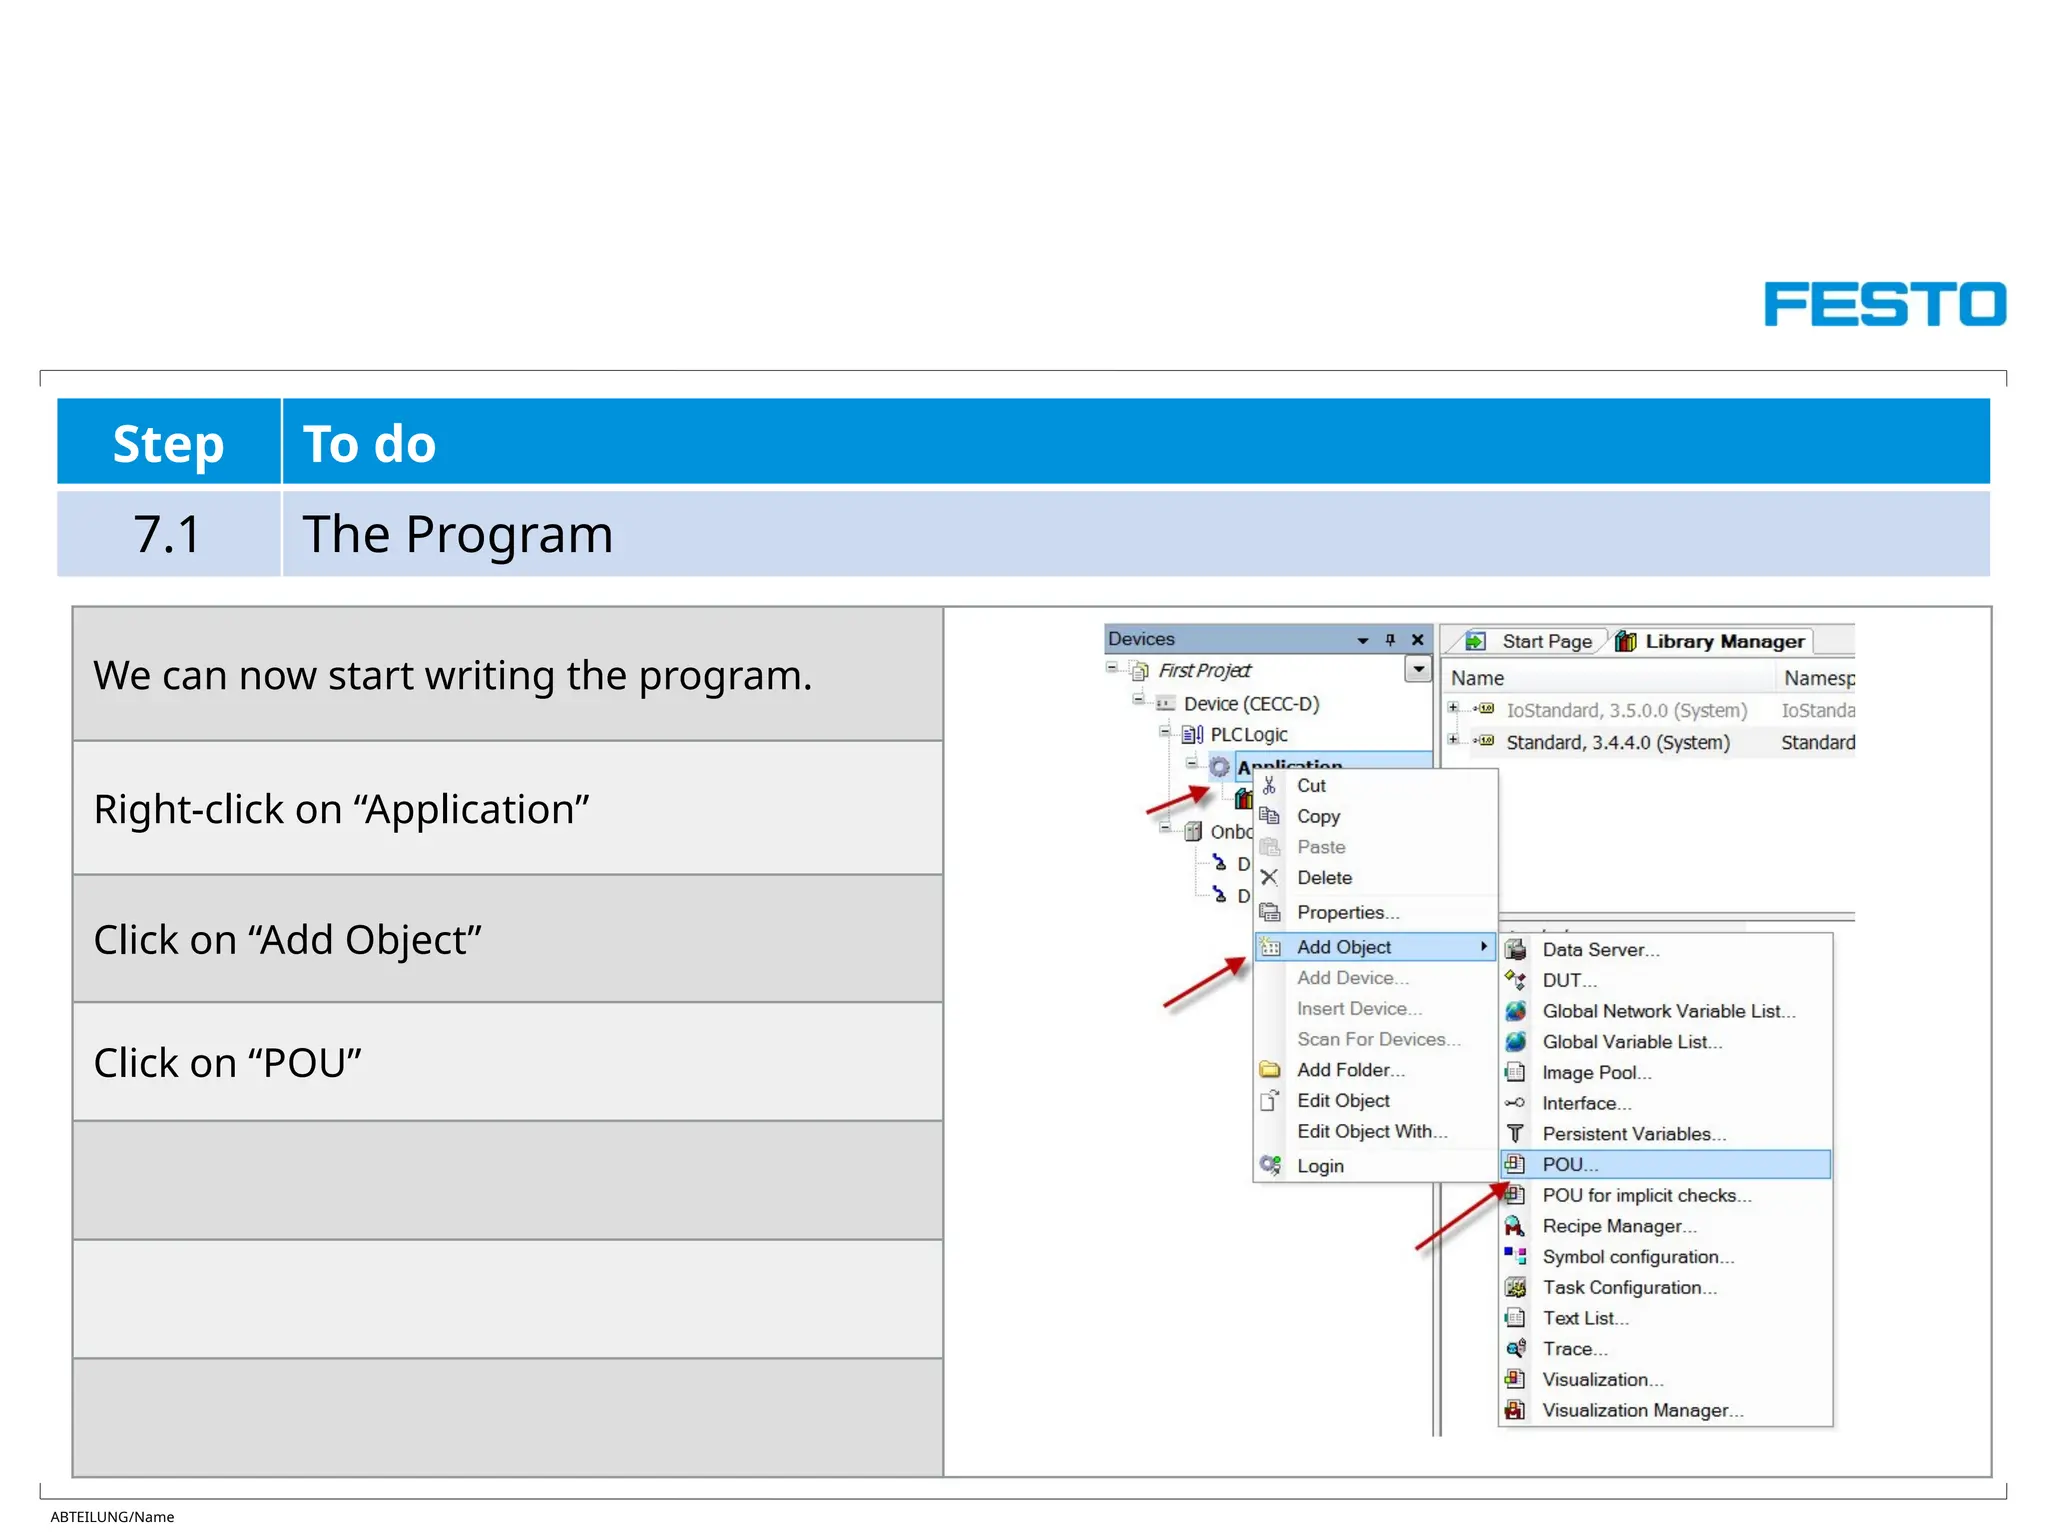Collapse the Device (CECC-D) node
2048x1536 pixels.
1138,699
